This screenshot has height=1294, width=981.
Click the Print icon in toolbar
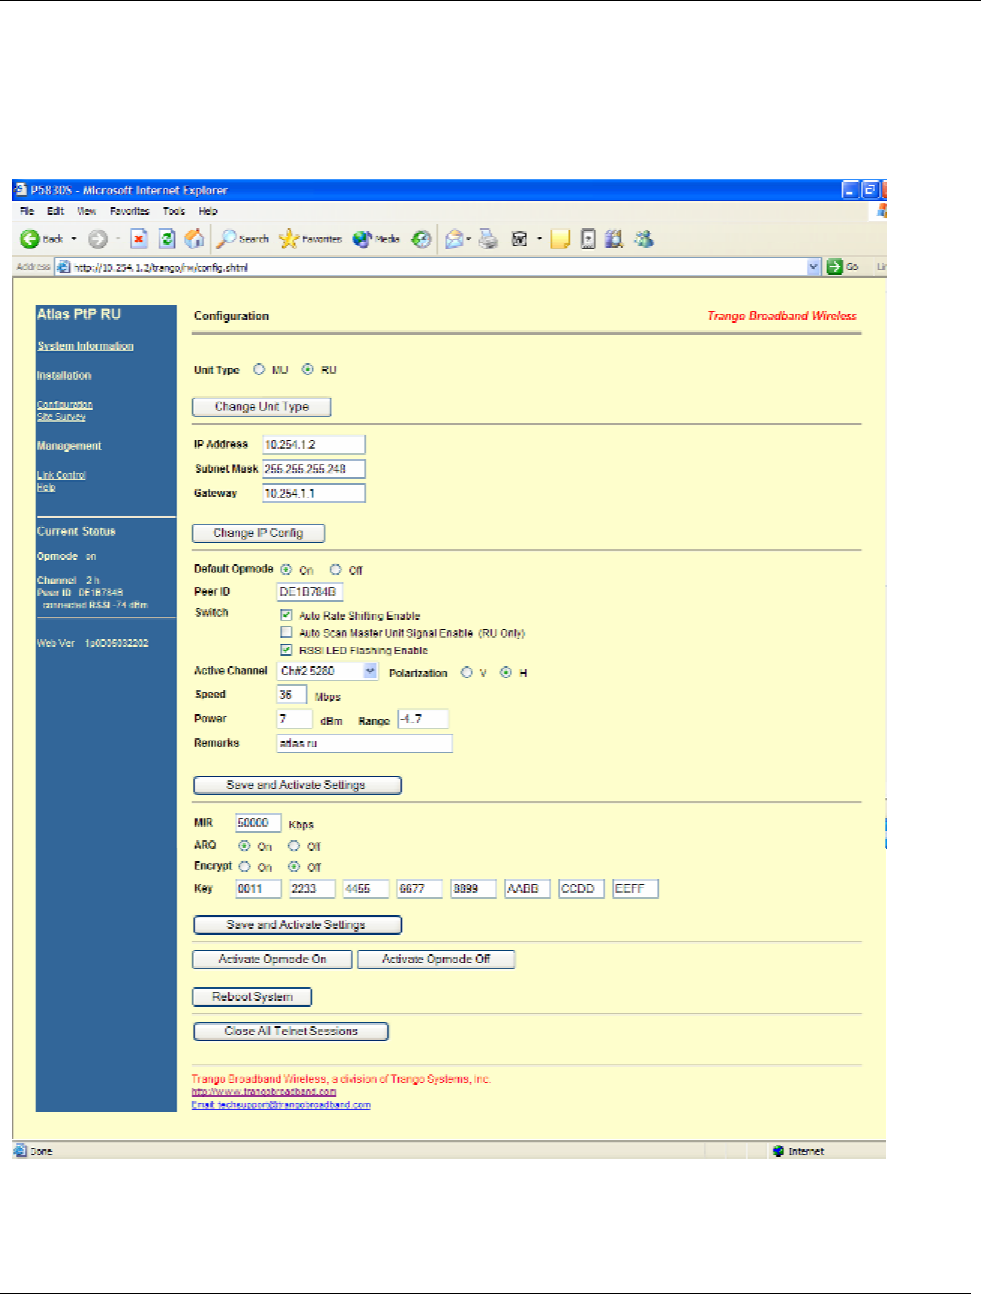coord(488,239)
